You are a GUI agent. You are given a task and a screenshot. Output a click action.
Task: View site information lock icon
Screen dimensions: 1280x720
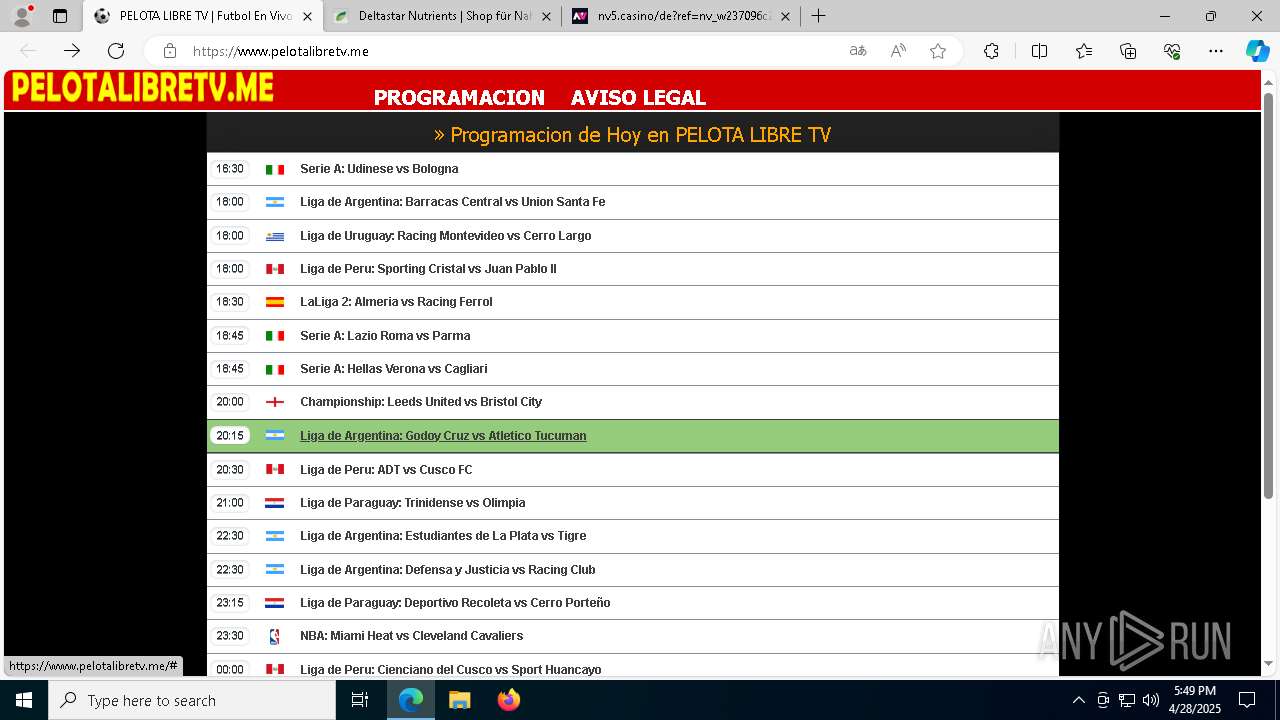[x=170, y=51]
